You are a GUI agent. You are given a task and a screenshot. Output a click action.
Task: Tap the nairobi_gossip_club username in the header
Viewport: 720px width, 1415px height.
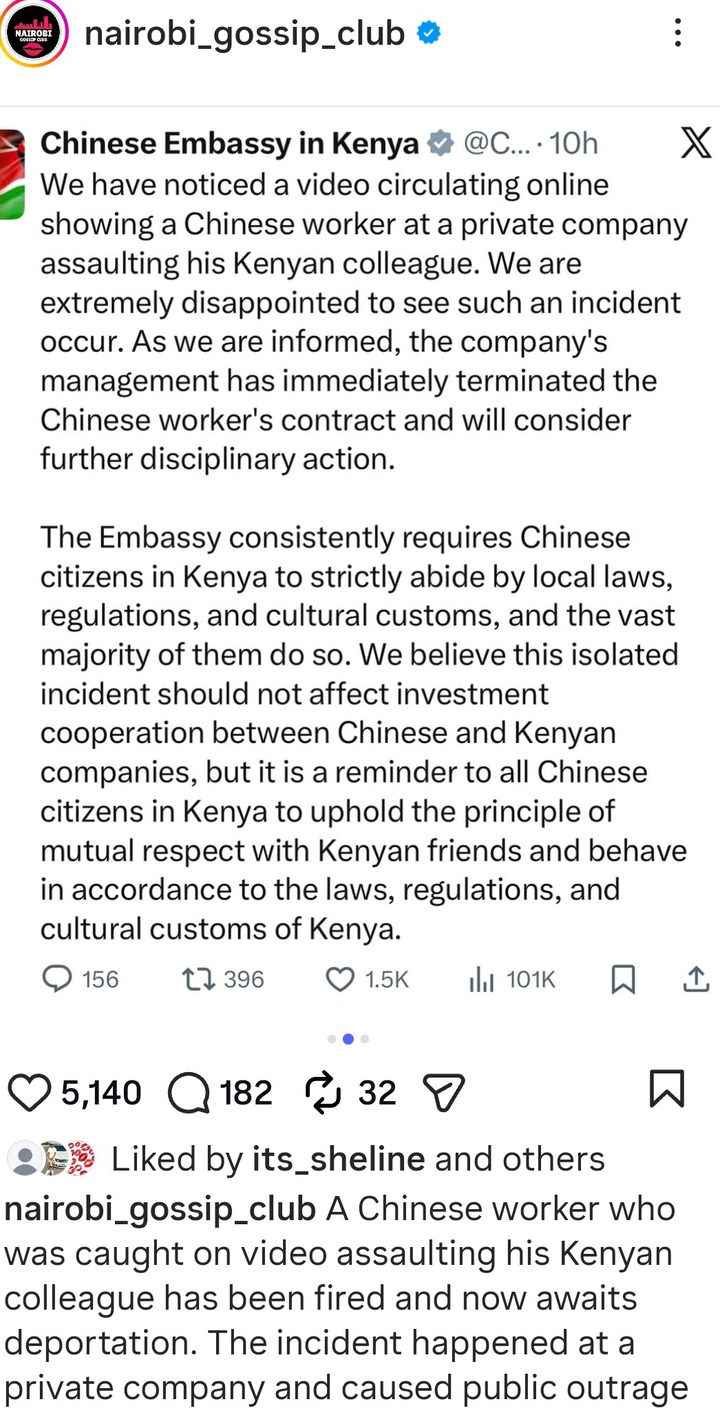(245, 34)
